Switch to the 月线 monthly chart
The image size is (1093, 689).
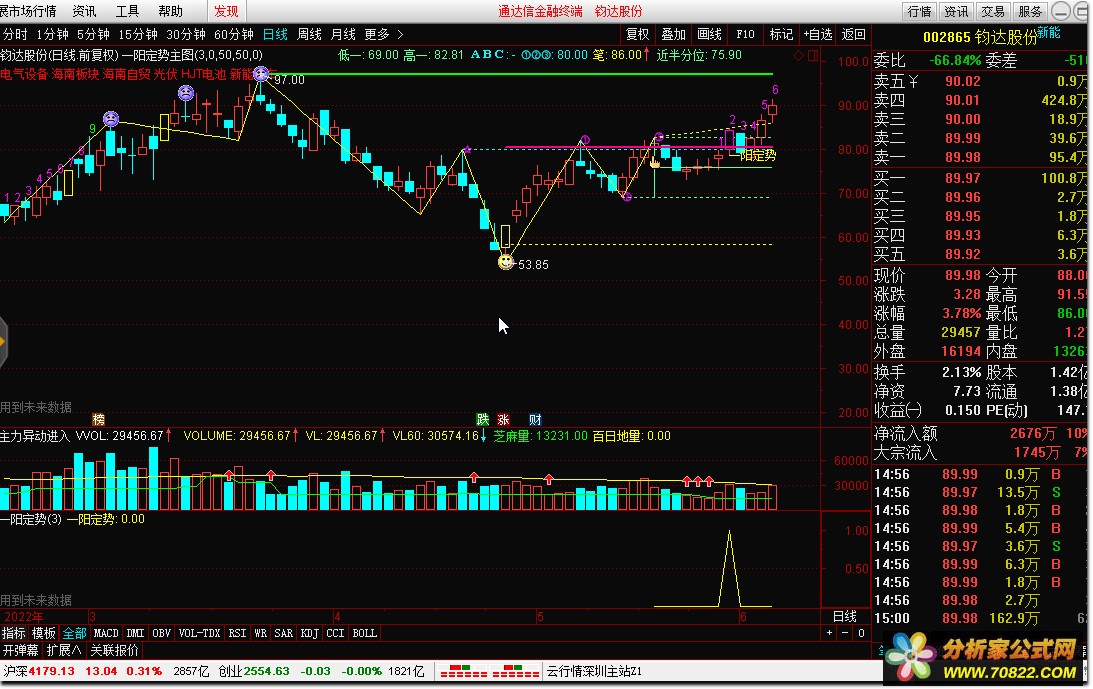point(343,34)
